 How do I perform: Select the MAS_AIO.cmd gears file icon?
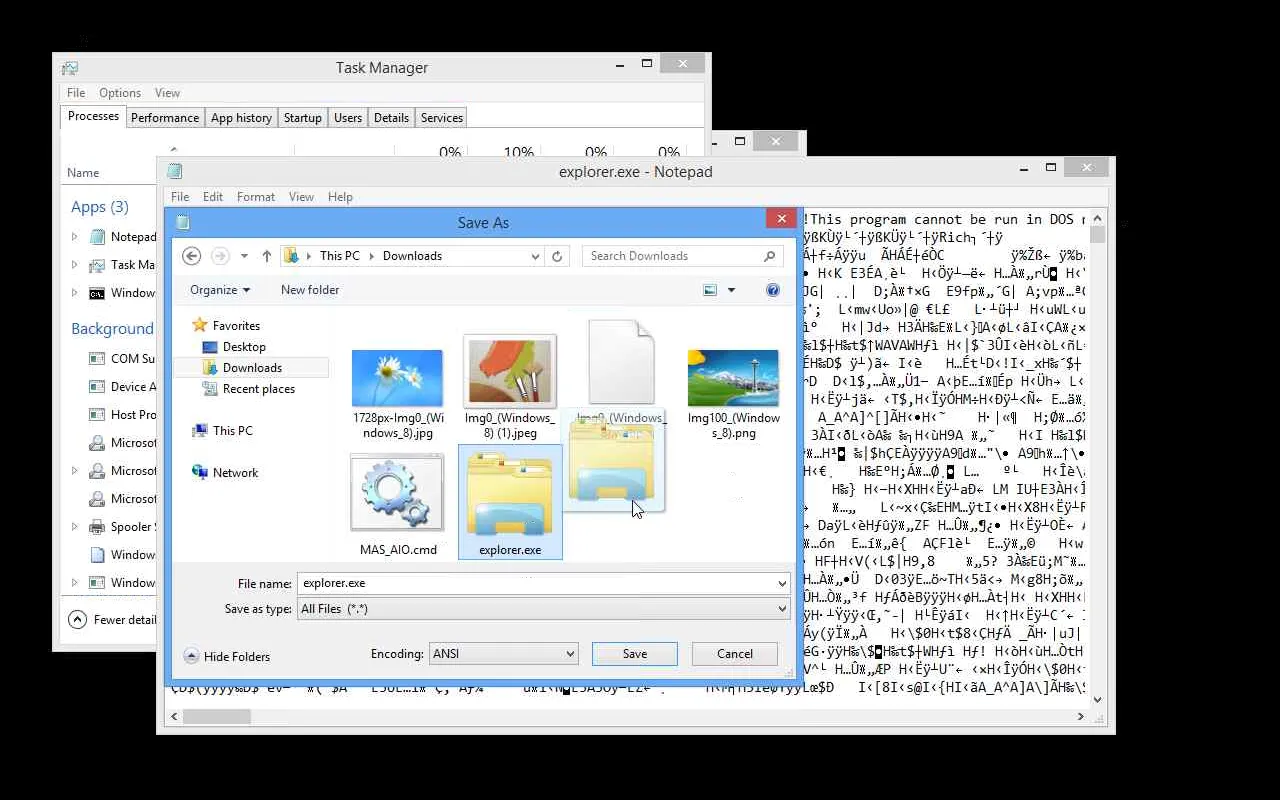pyautogui.click(x=397, y=492)
